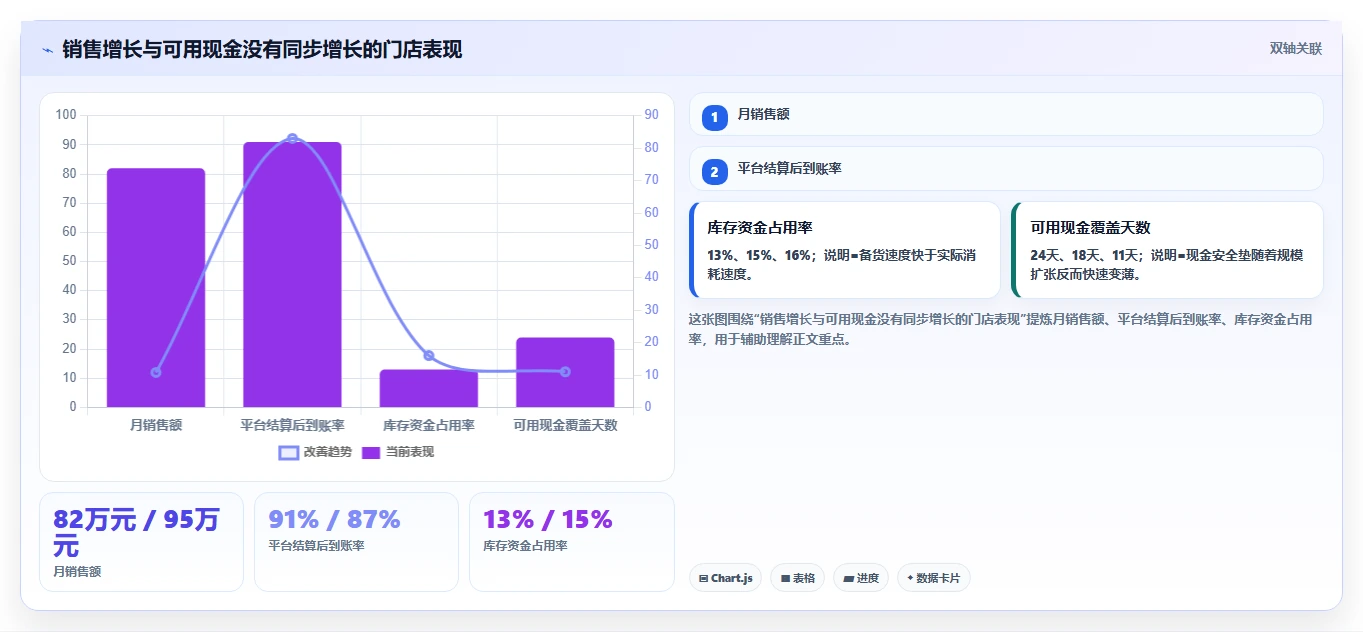Click the 改善趋势 legend color box

click(x=289, y=453)
